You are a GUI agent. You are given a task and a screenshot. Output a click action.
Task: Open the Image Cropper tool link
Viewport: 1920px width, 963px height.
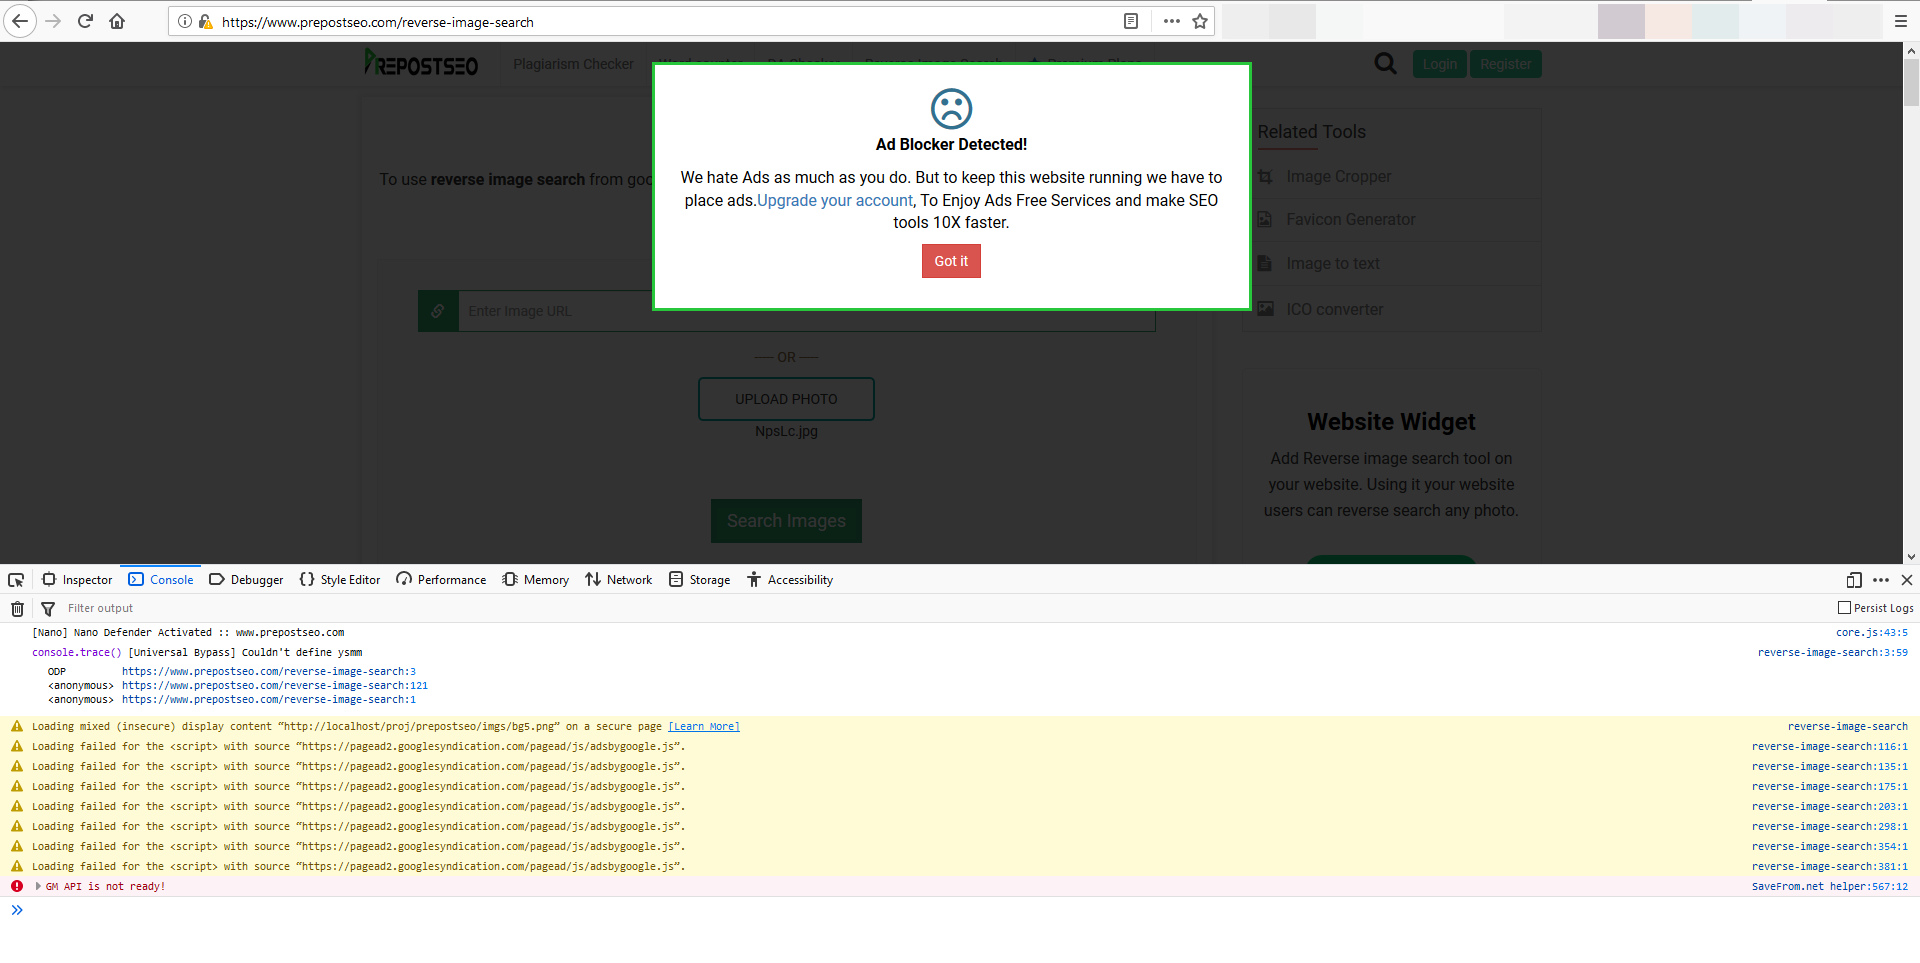coord(1338,176)
